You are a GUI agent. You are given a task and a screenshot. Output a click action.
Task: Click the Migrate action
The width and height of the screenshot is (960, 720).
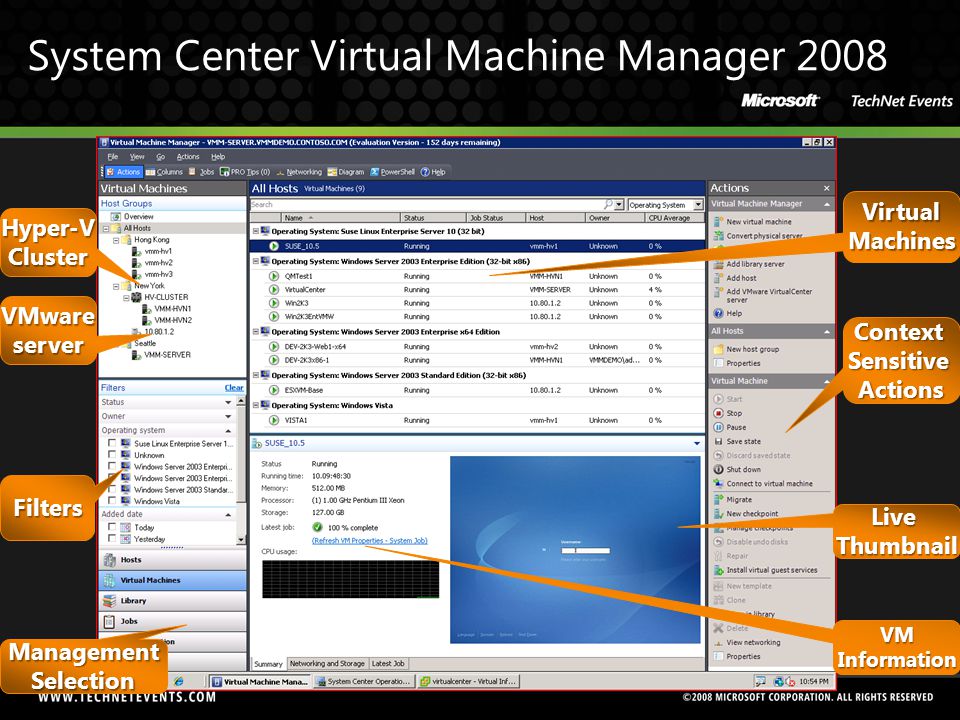[x=733, y=500]
